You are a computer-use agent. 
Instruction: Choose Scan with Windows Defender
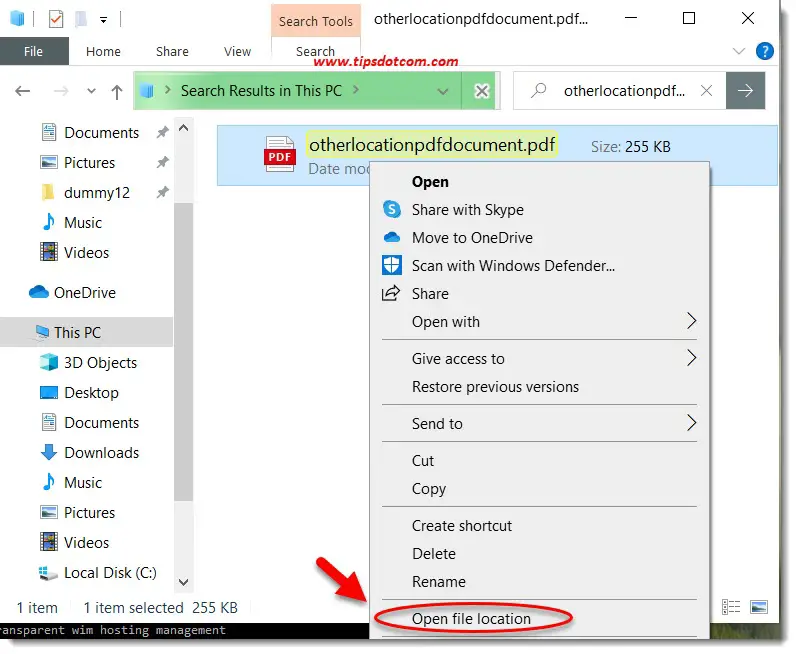pyautogui.click(x=513, y=266)
